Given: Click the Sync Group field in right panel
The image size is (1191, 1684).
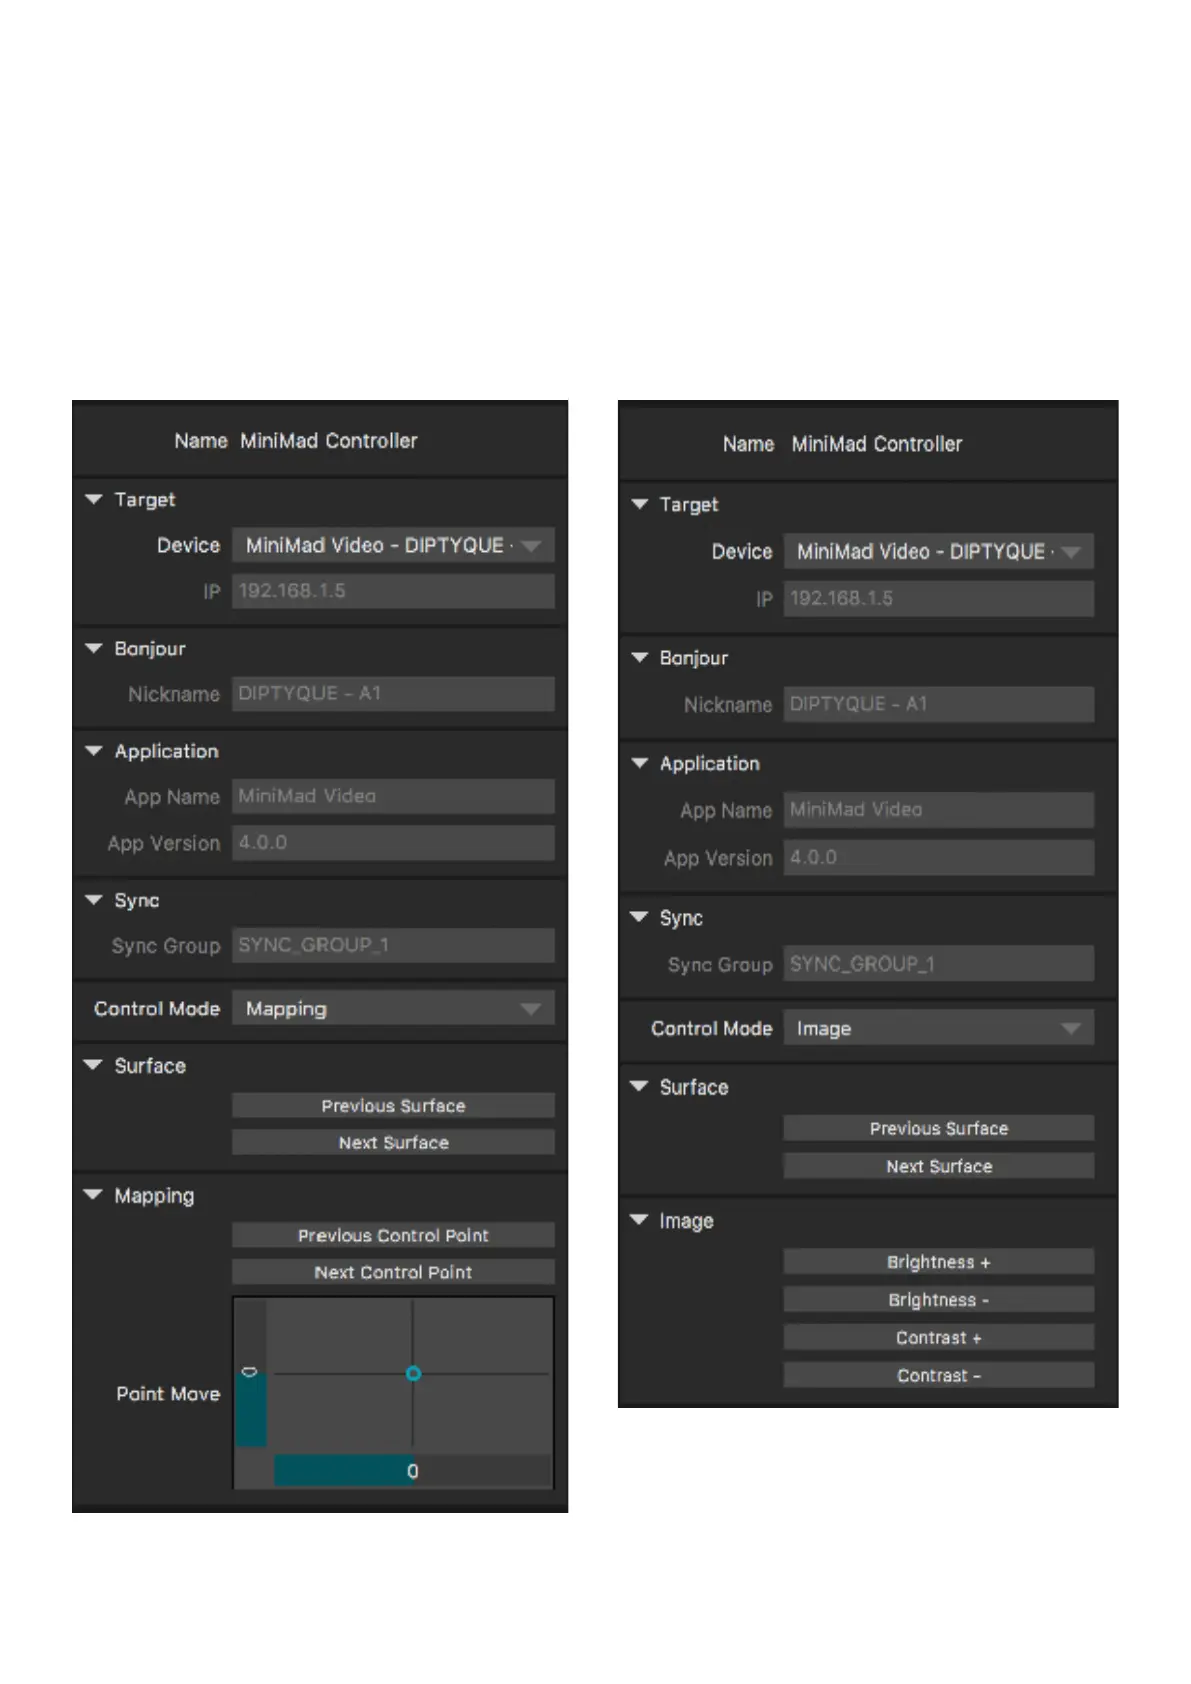Looking at the screenshot, I should 938,964.
